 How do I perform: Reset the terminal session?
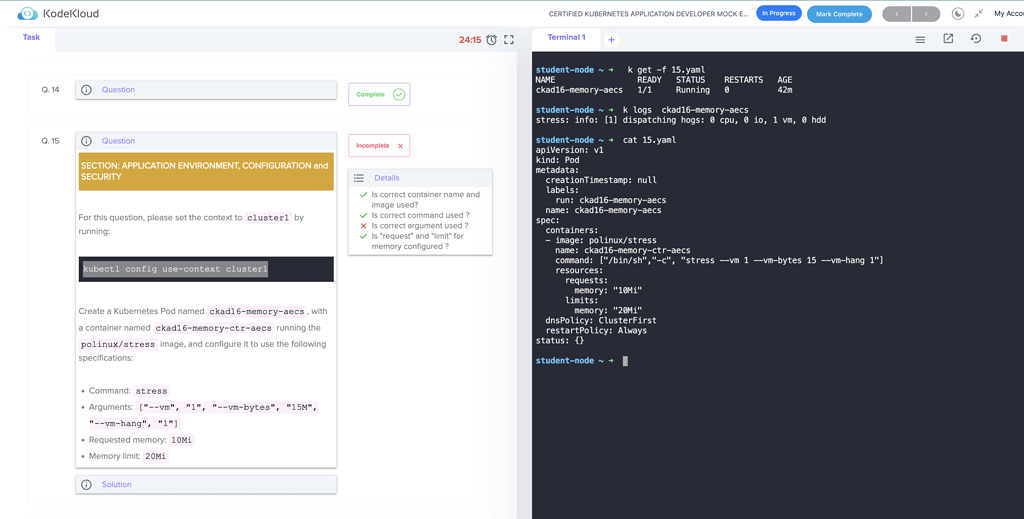pyautogui.click(x=976, y=39)
